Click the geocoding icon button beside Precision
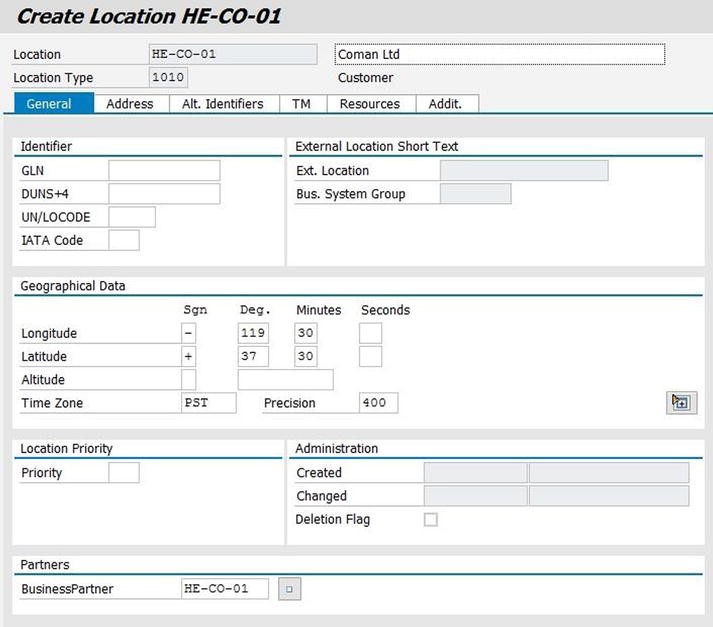Screen dimensions: 713x627 [681, 402]
